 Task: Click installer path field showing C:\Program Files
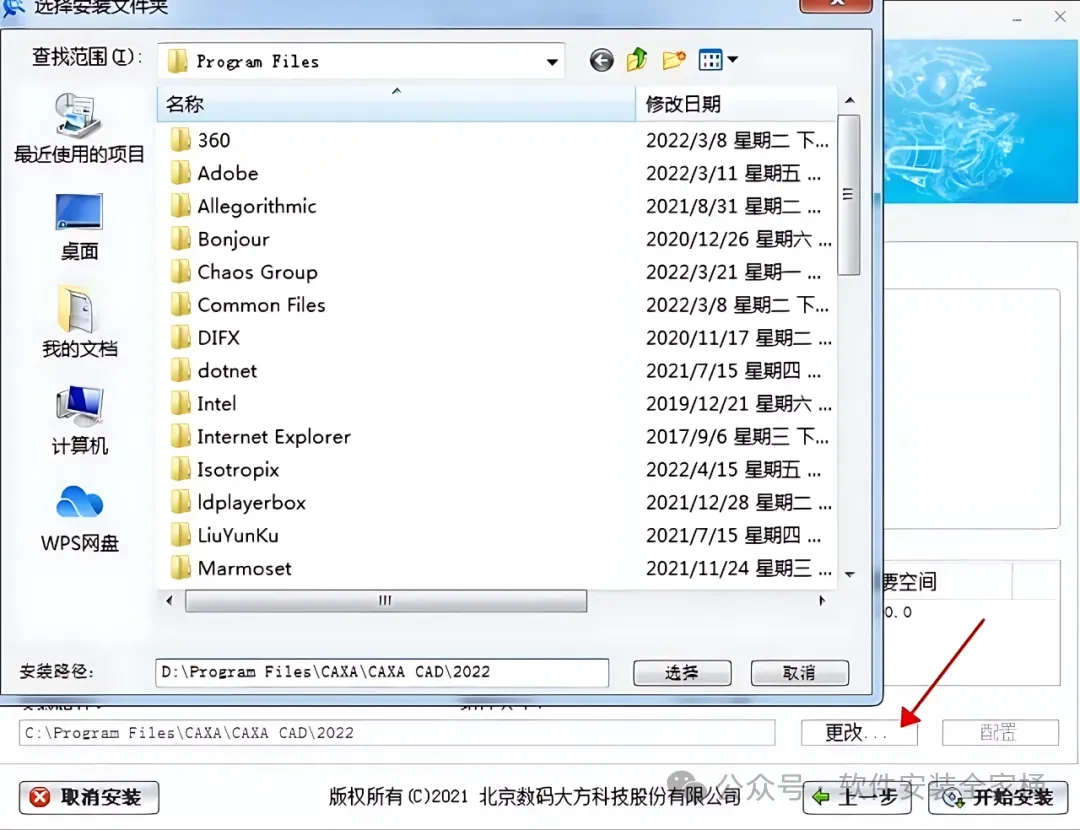(x=397, y=732)
